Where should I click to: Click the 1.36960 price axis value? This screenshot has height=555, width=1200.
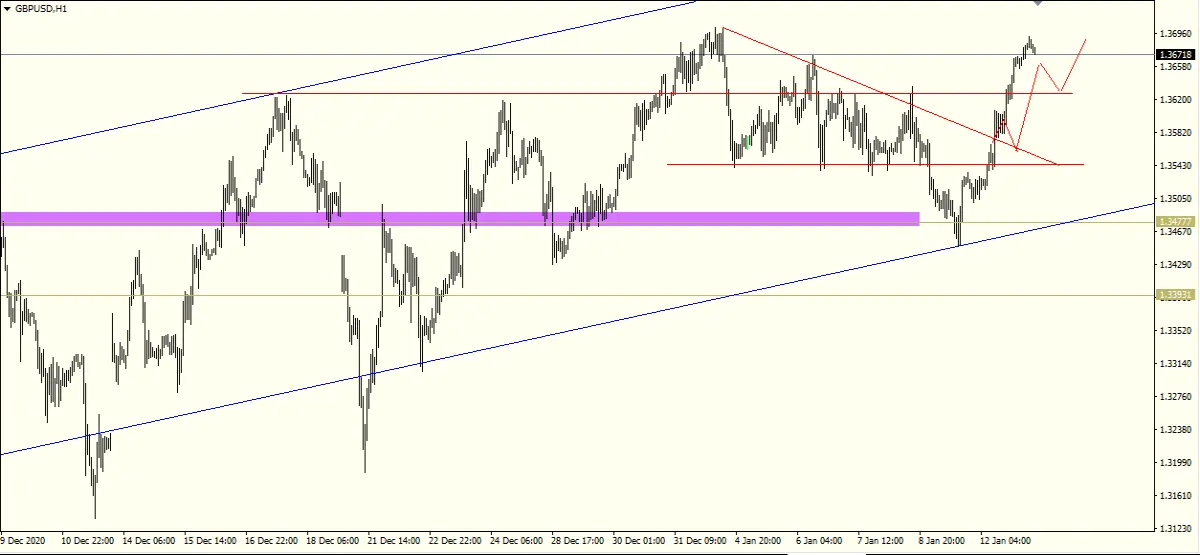(x=1174, y=34)
